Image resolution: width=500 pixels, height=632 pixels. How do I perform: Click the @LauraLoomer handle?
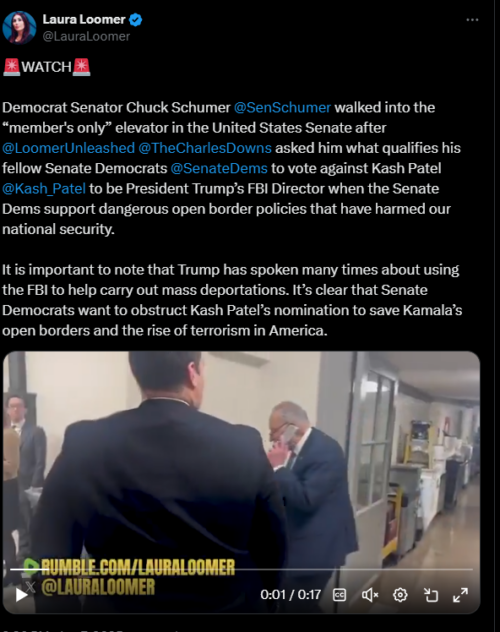86,36
